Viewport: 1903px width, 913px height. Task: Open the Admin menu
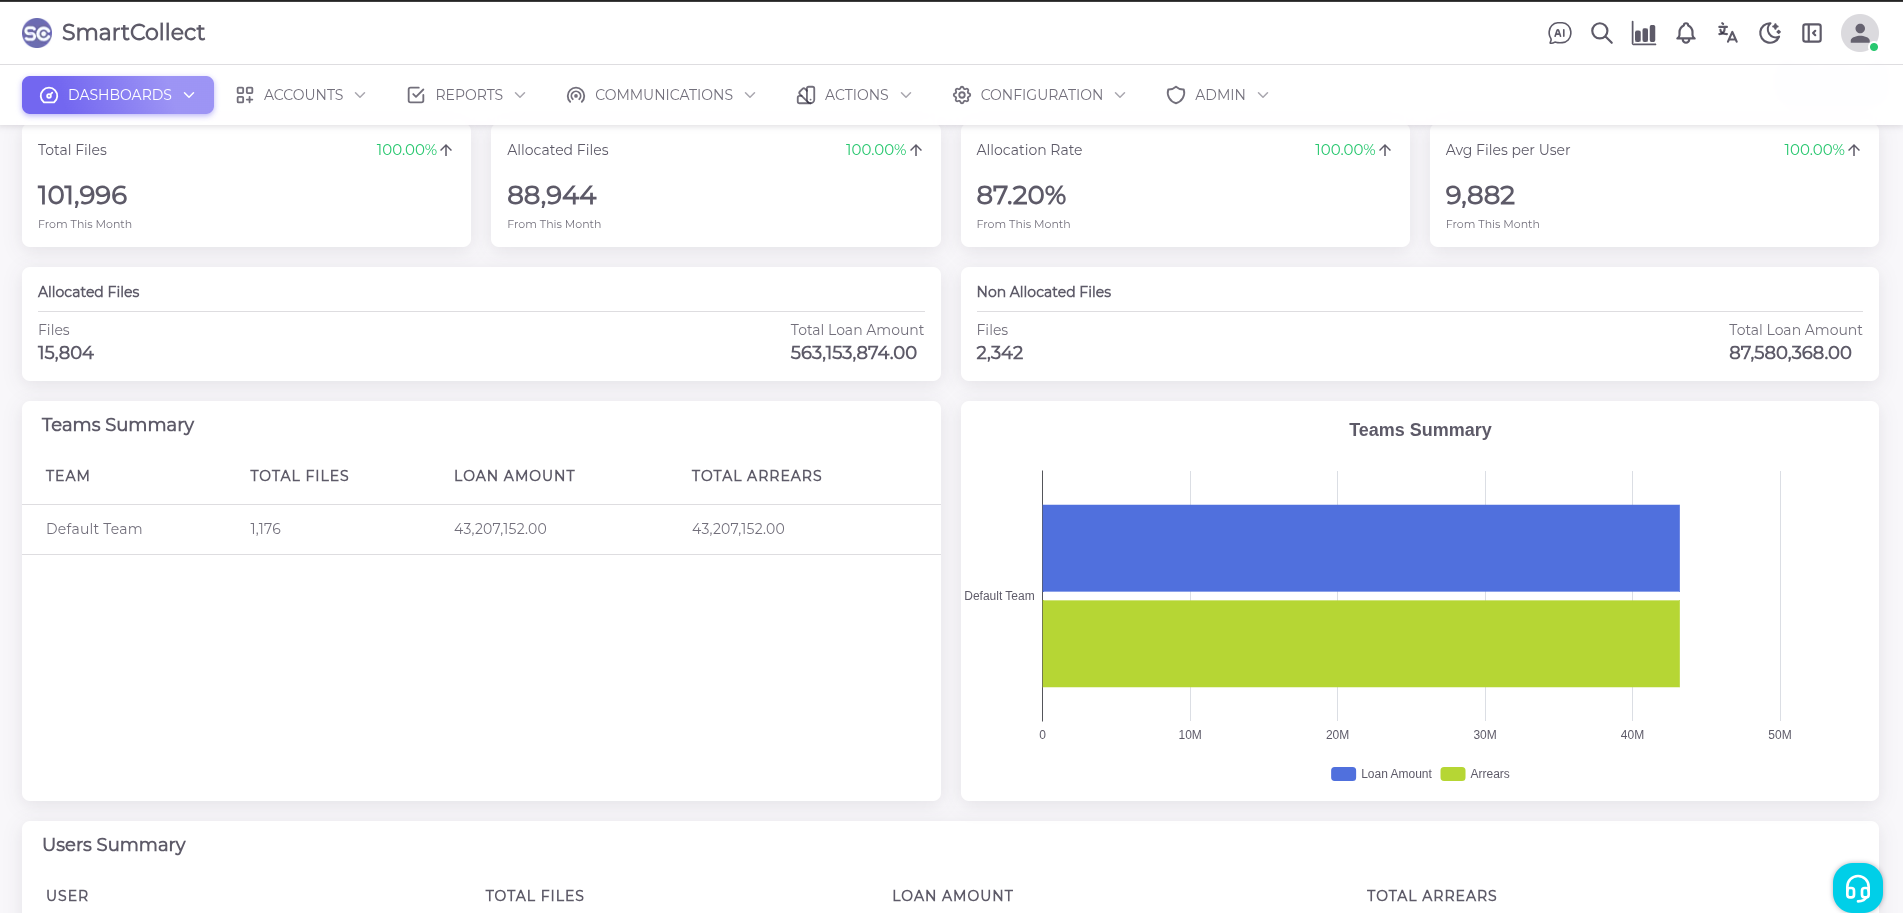click(x=1217, y=95)
